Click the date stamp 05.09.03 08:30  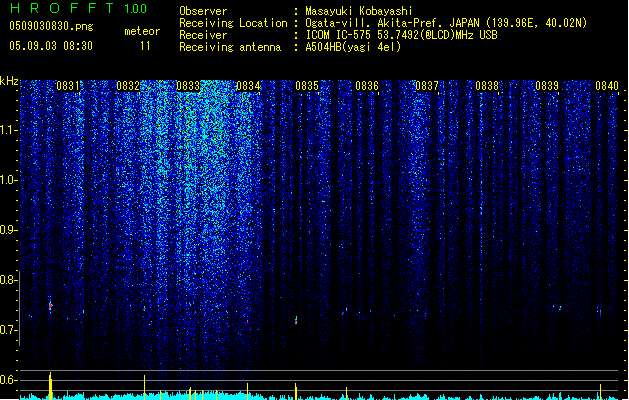click(x=51, y=46)
